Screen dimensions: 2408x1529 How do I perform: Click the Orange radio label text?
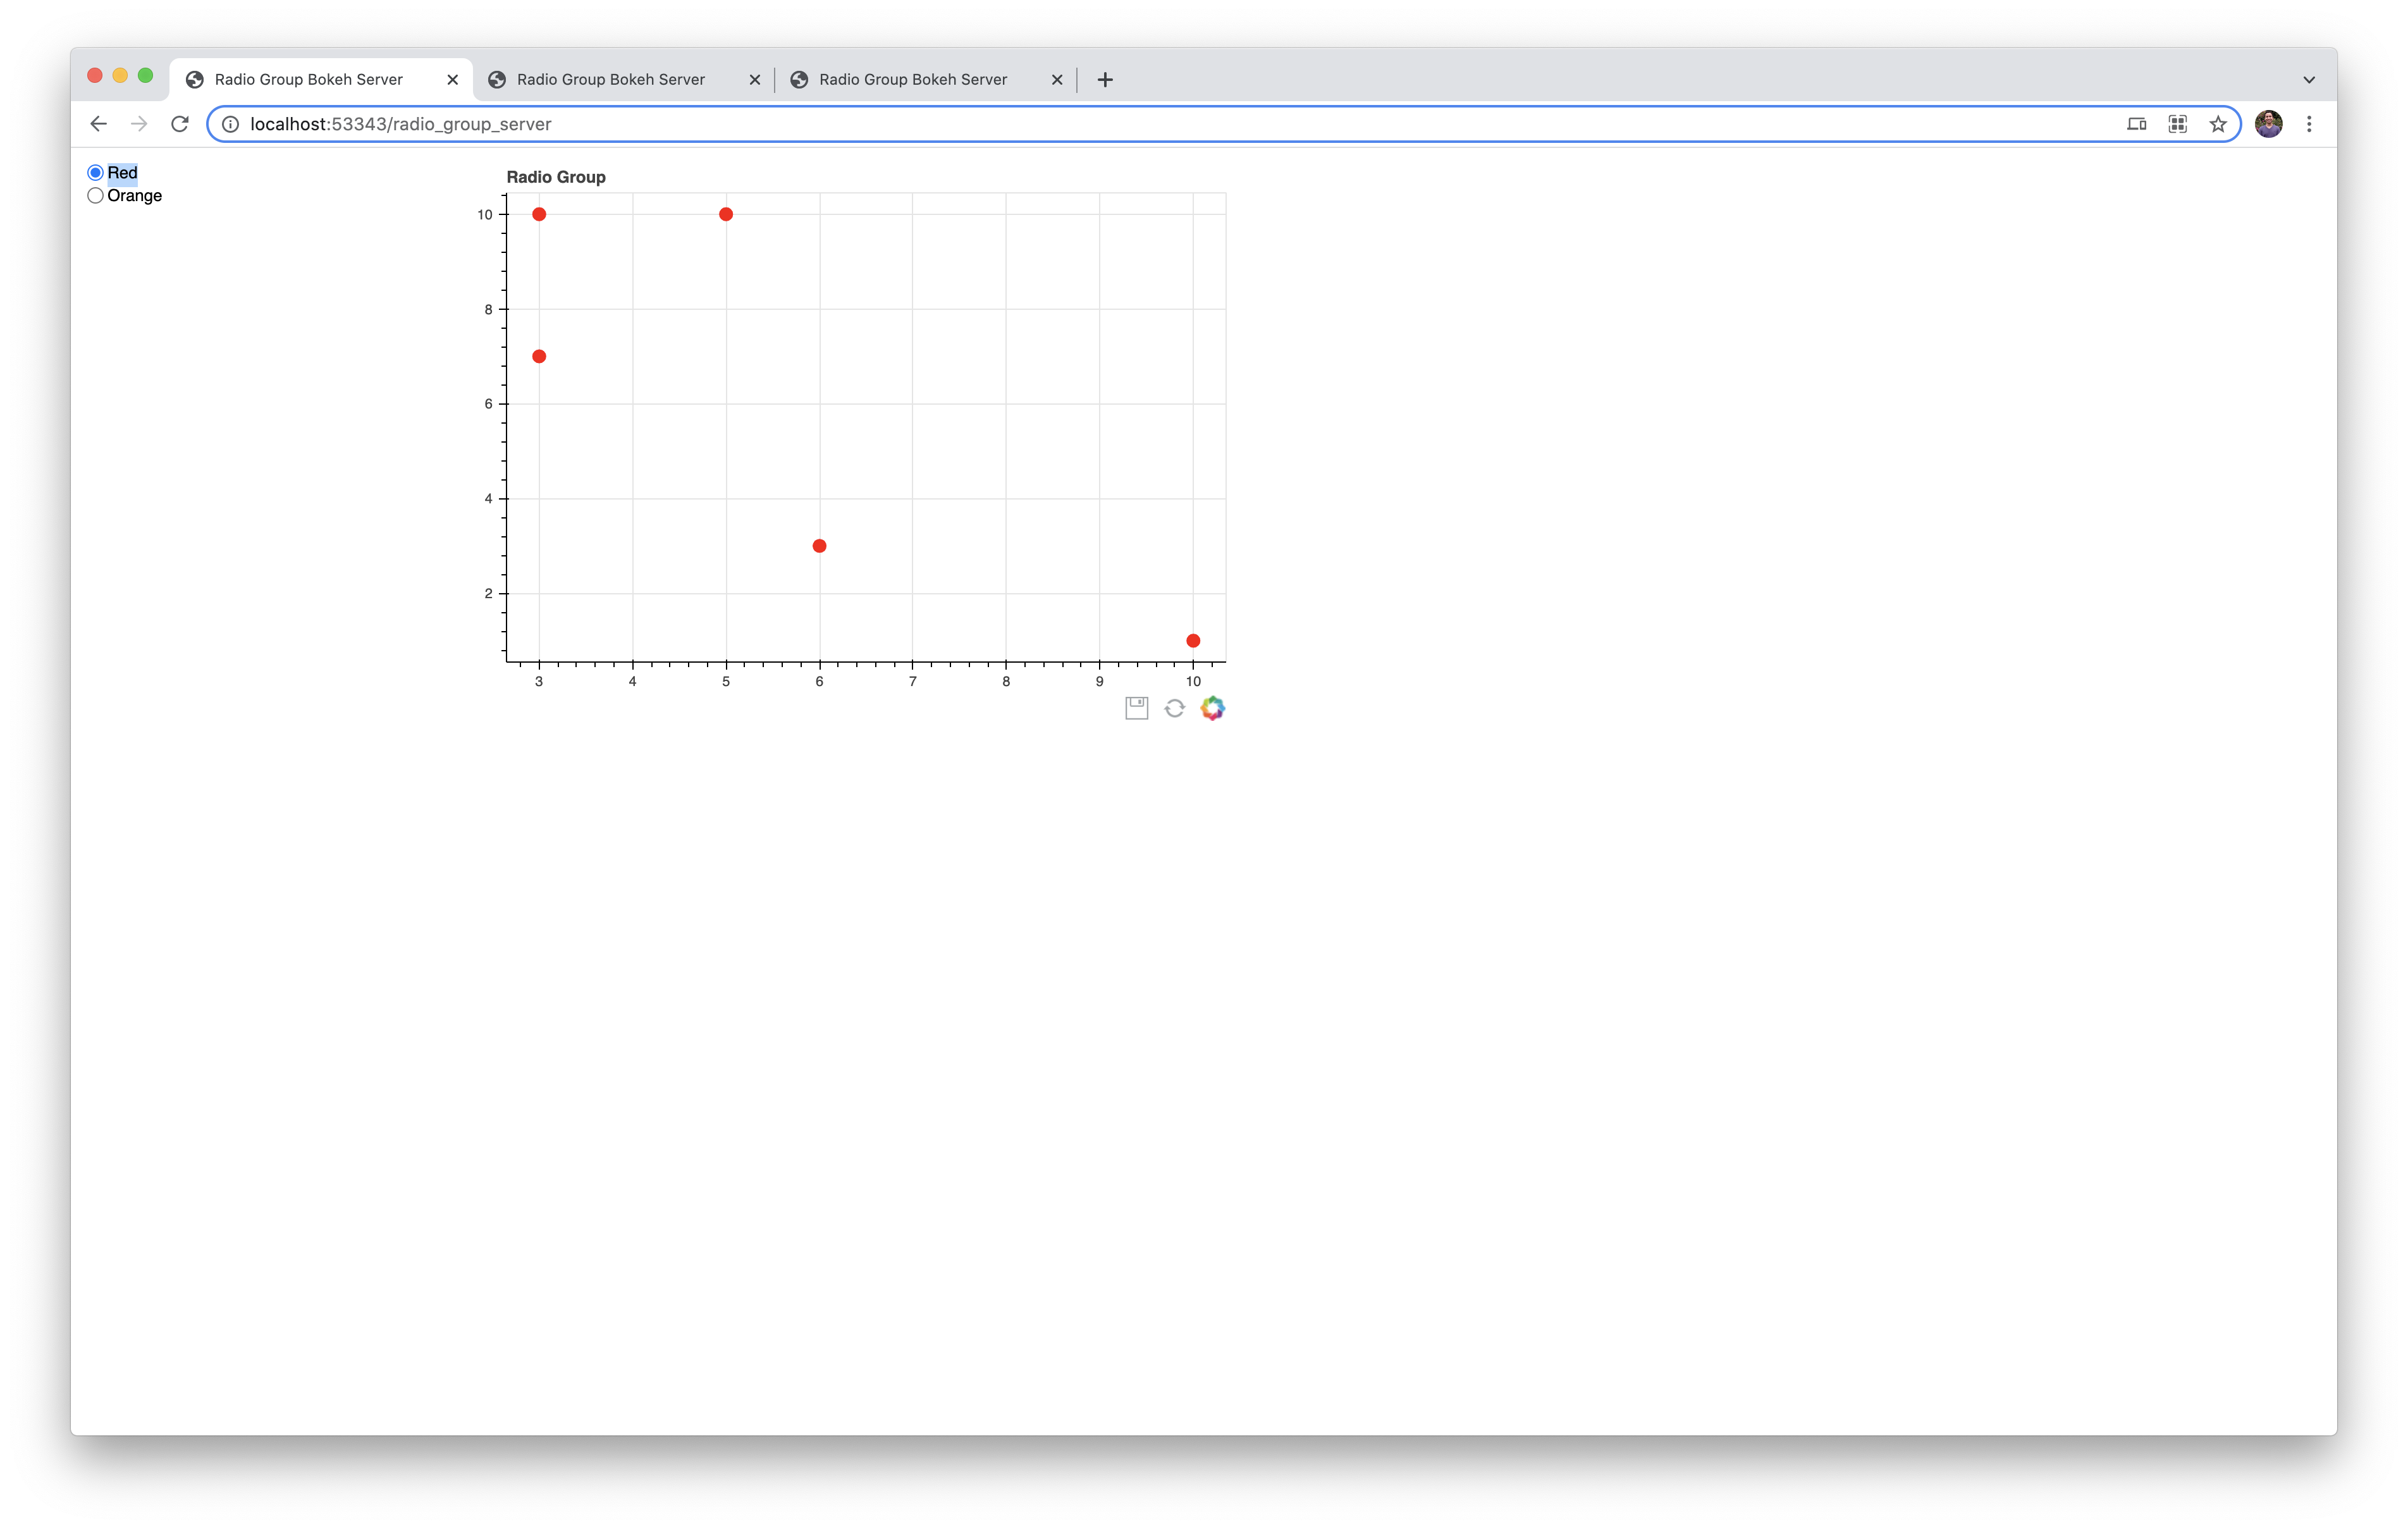(134, 196)
